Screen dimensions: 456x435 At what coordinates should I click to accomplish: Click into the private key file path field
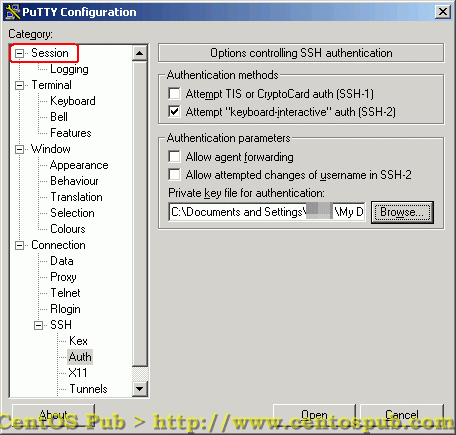[267, 212]
